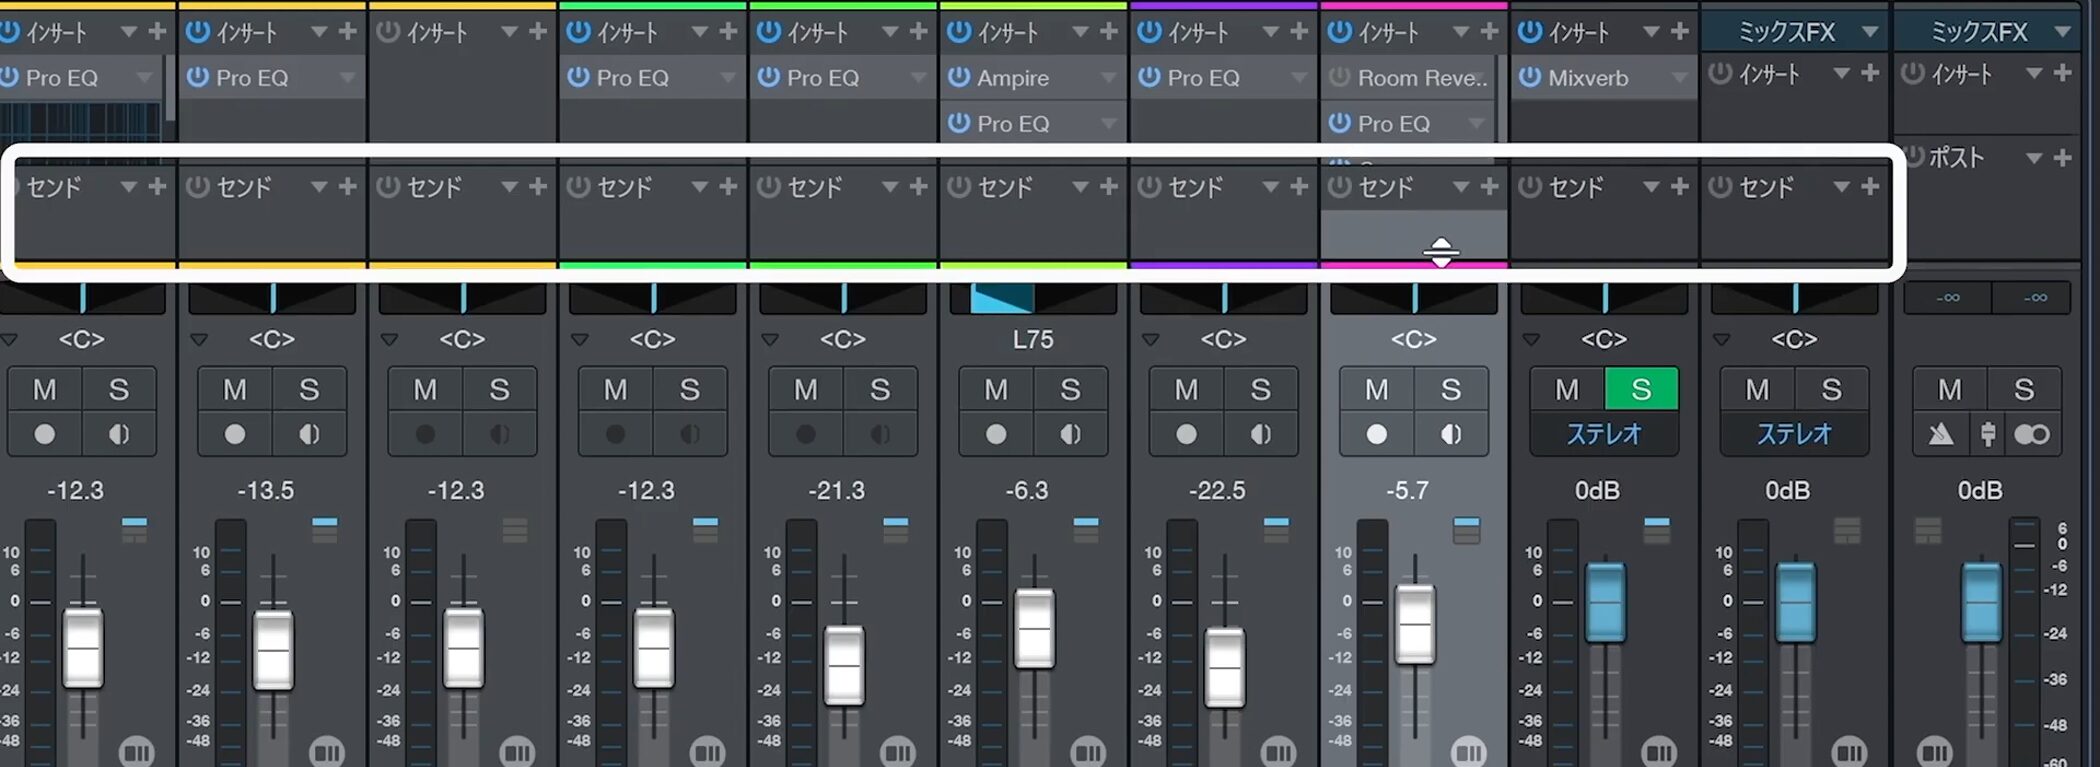The width and height of the screenshot is (2100, 767).
Task: Expand the ポスト dropdown menu
Action: tap(2033, 158)
